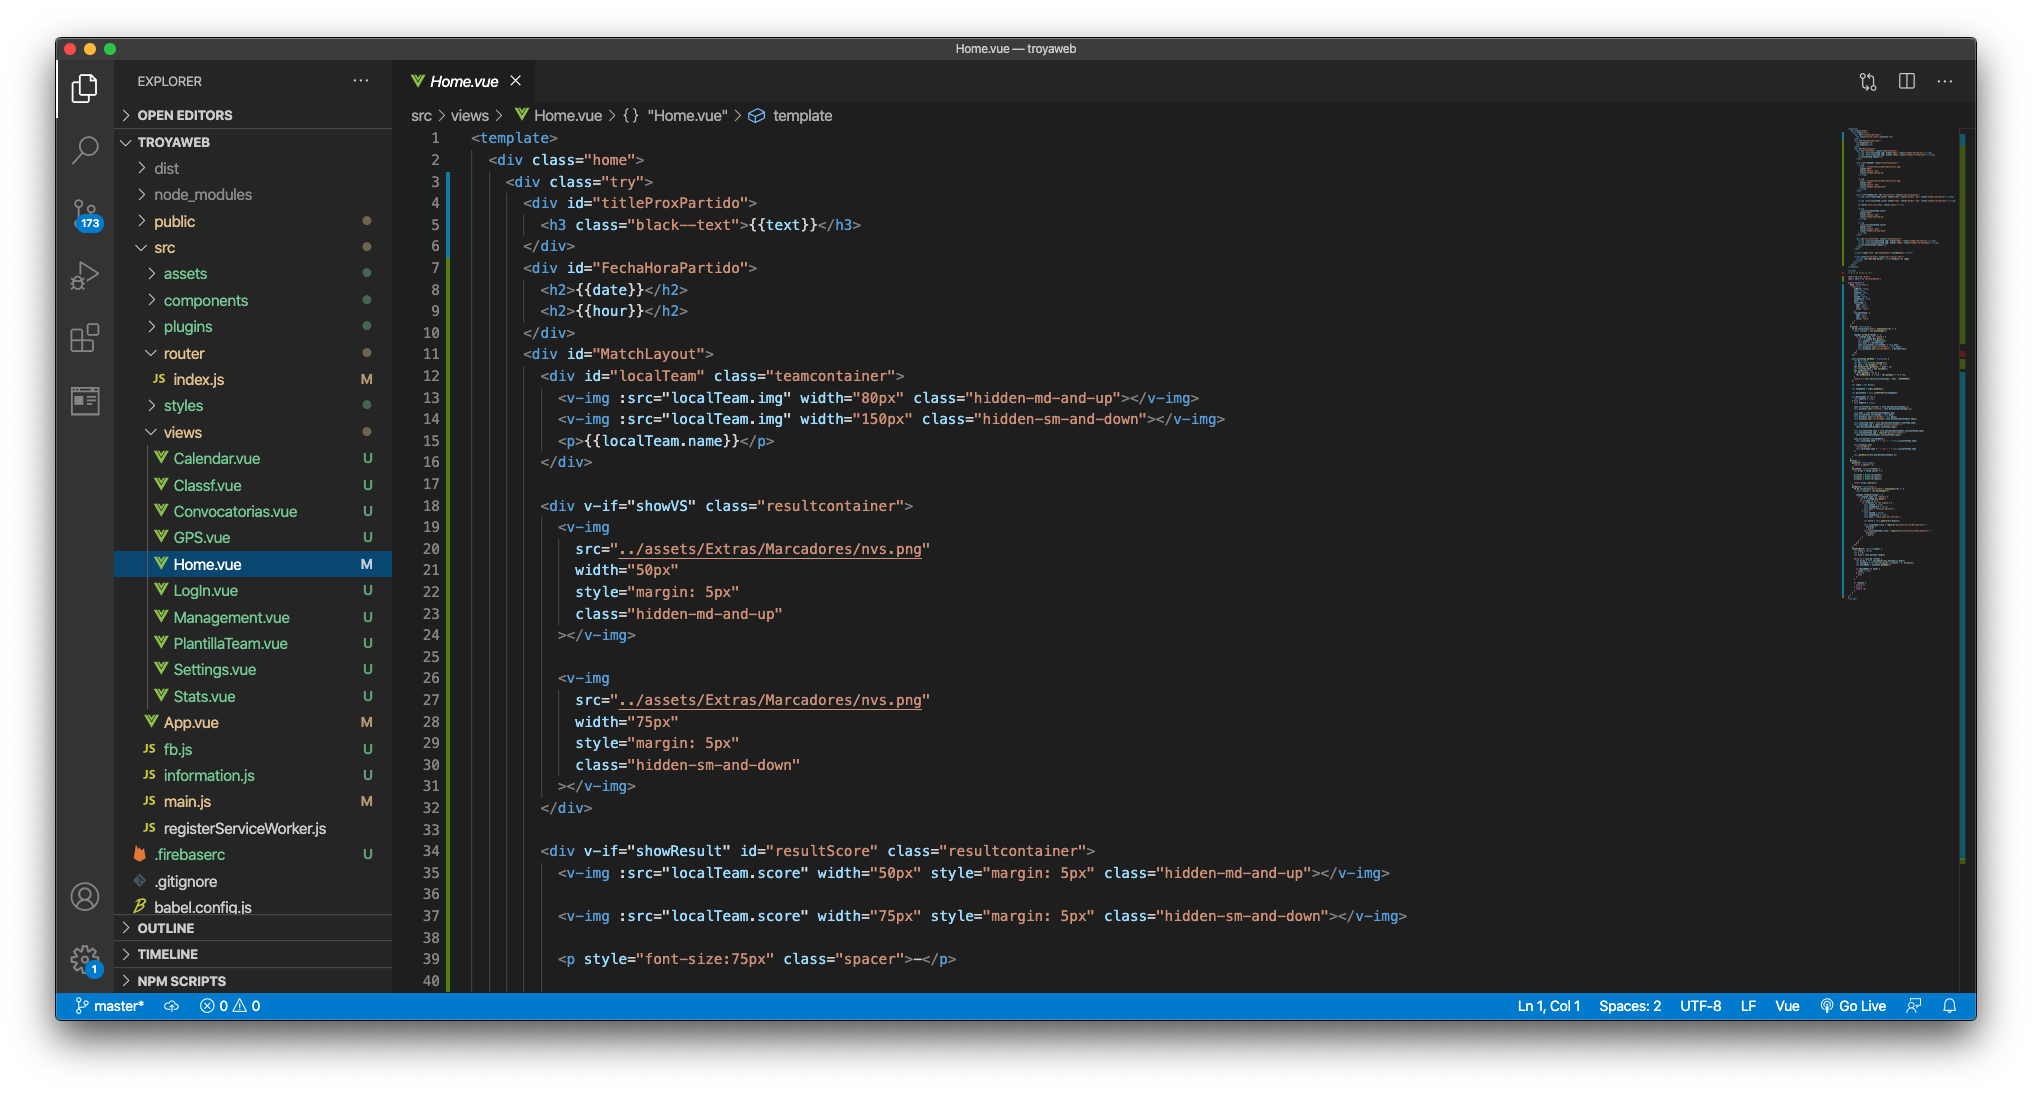
Task: Open the Extensions view
Action: tap(85, 338)
